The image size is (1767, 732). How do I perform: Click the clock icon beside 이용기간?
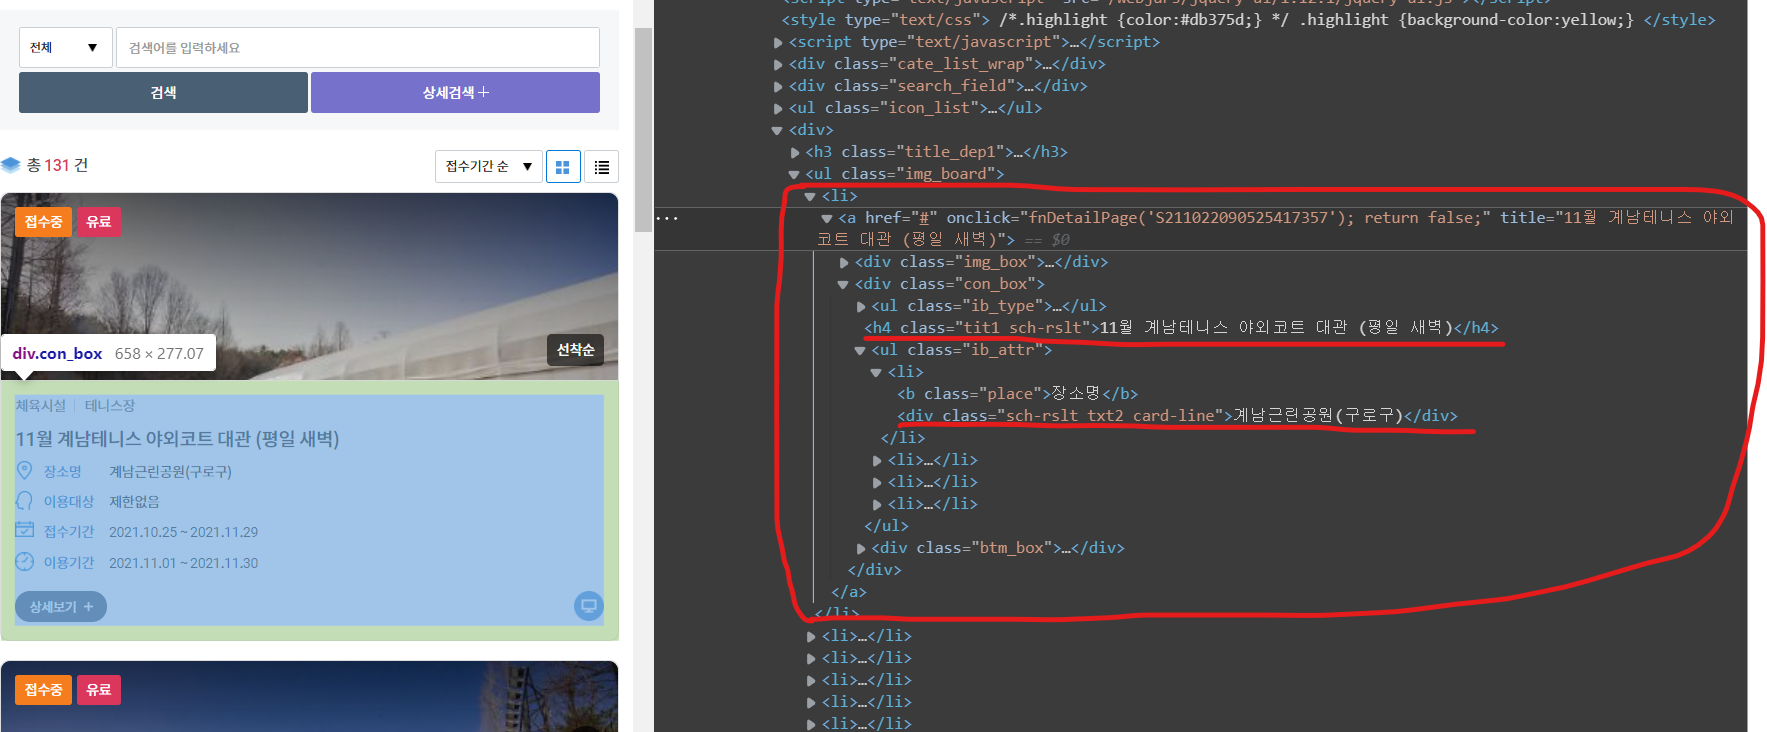click(25, 562)
